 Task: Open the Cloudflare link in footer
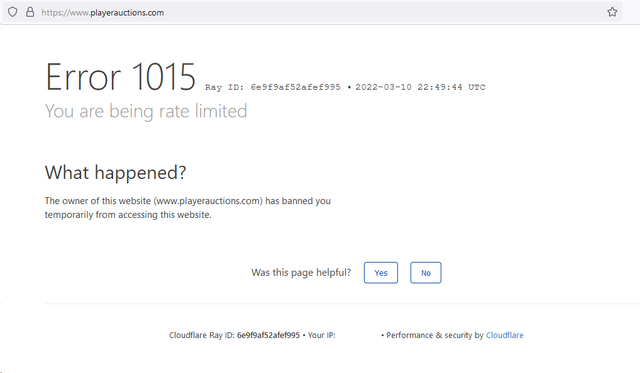click(504, 335)
